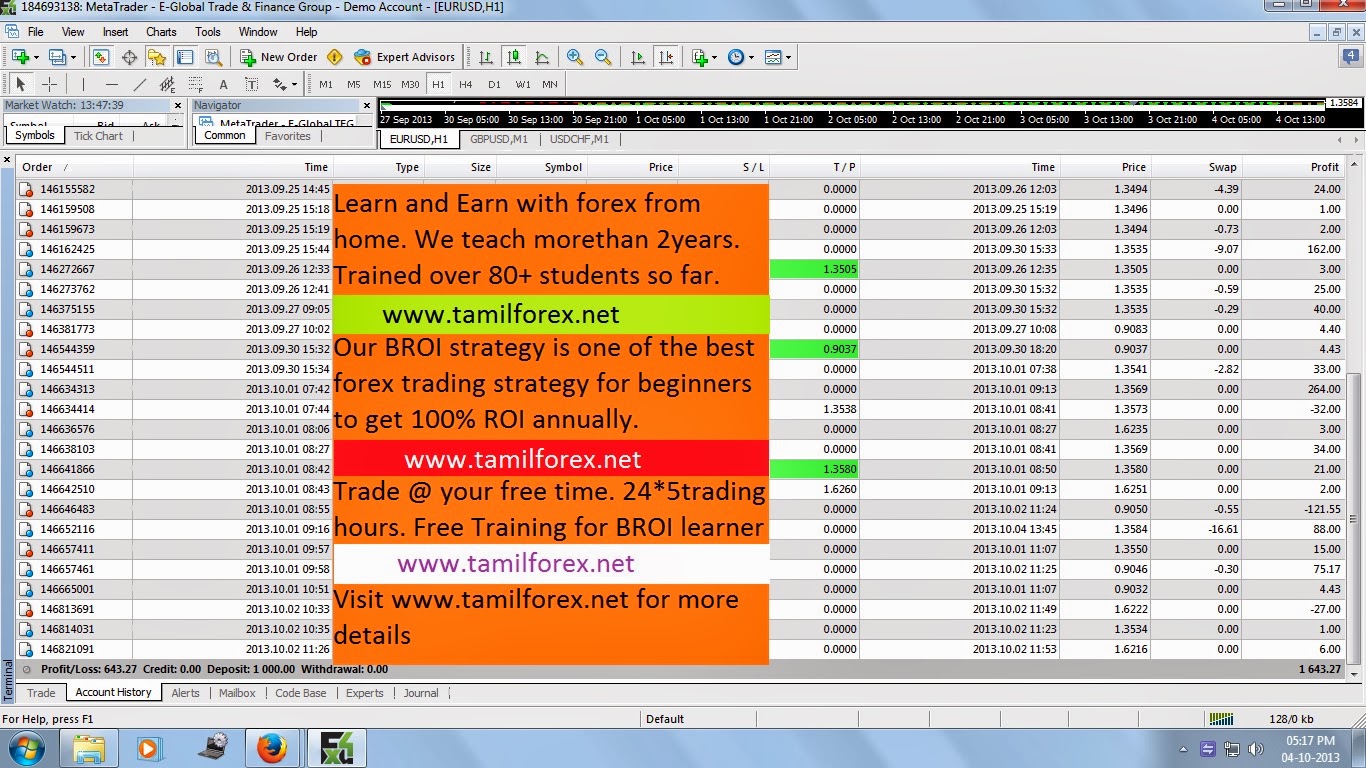Enable Expert Advisors button
Viewport: 1366px width, 768px height.
(x=404, y=57)
